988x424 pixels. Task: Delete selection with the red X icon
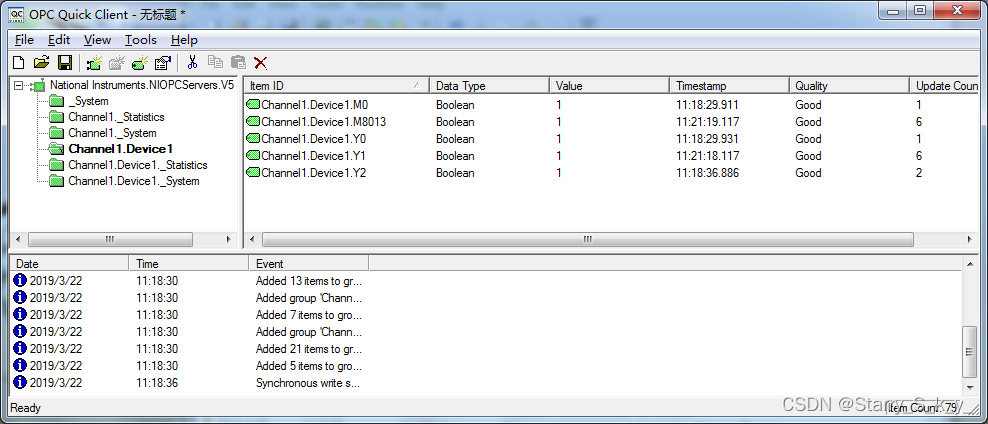260,62
